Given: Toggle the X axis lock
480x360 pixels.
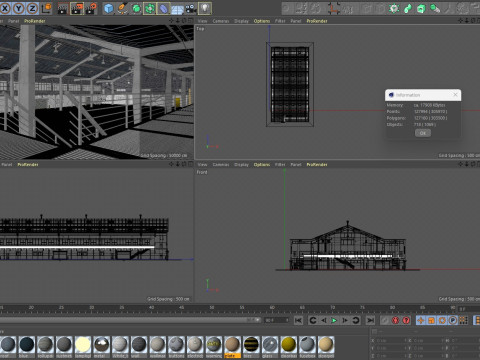Looking at the screenshot, I should pos(5,8).
